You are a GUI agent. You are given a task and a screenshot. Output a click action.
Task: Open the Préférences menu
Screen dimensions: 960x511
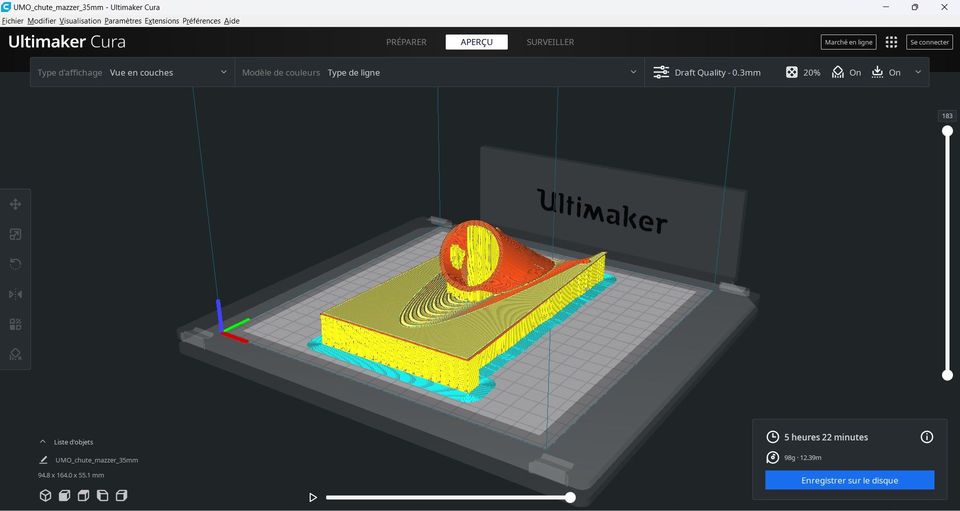[x=201, y=21]
